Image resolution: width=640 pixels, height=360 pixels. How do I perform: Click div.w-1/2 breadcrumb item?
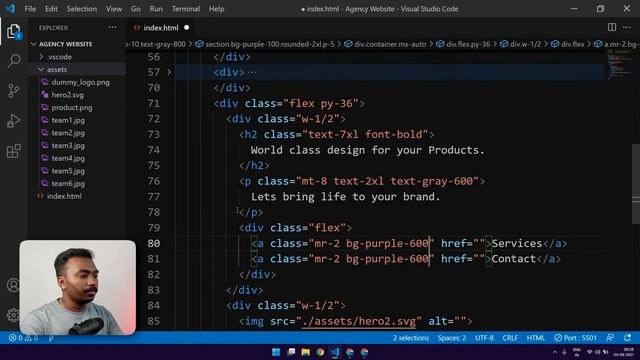521,44
